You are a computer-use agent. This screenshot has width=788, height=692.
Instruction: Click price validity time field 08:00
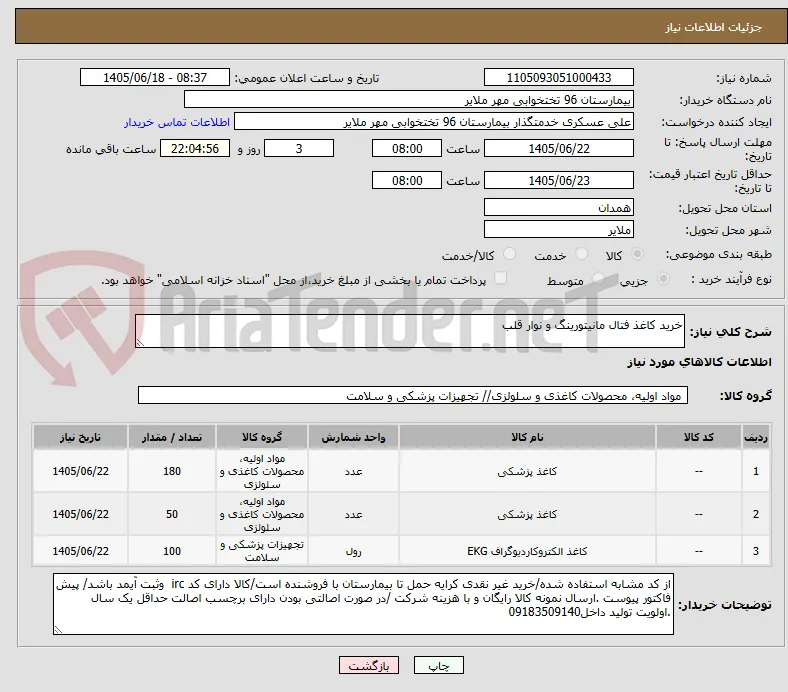(407, 180)
